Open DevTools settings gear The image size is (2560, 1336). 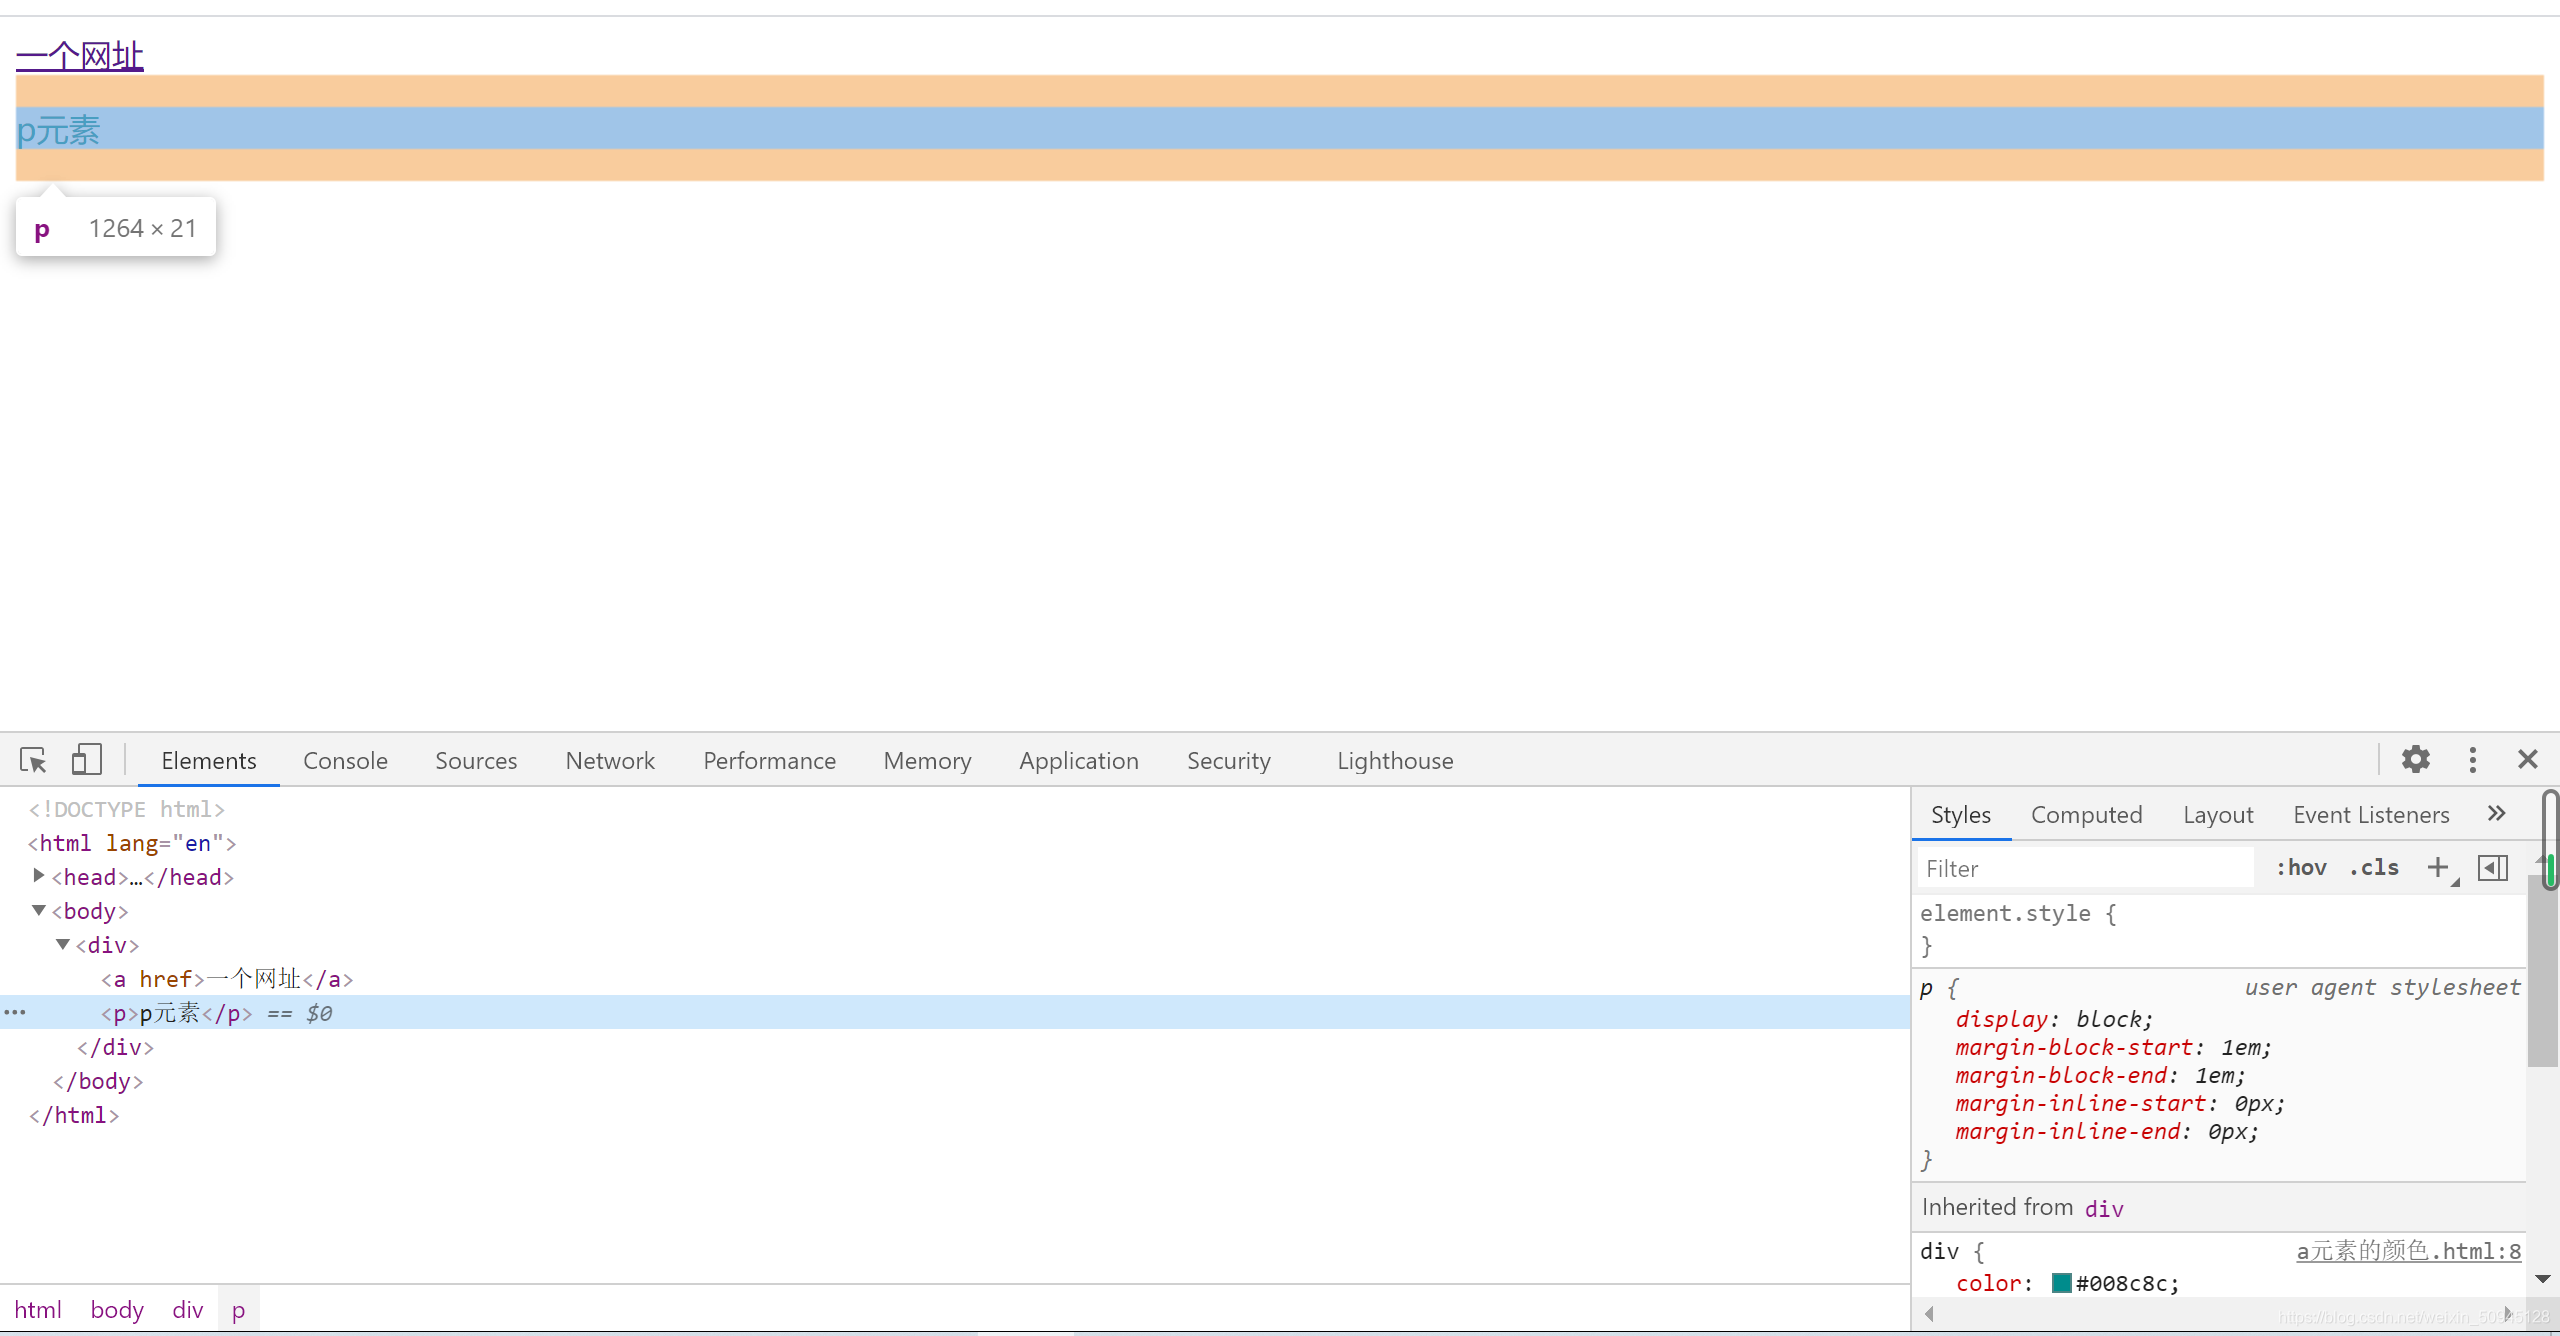[2416, 760]
